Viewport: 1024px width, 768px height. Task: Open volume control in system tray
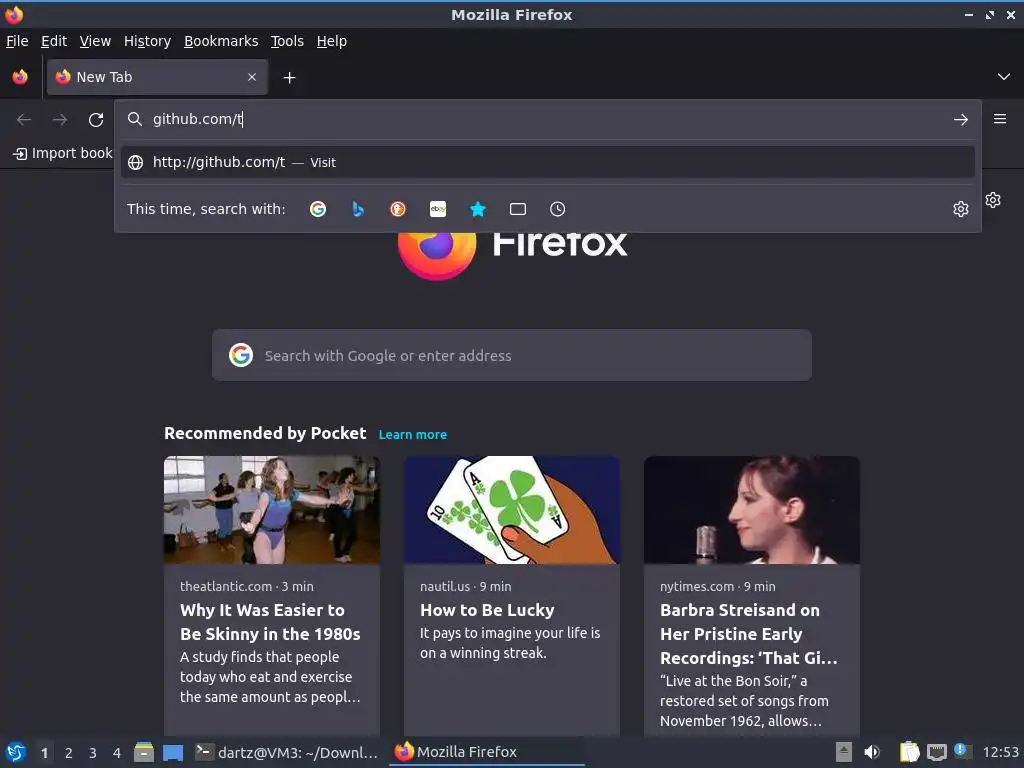[x=872, y=752]
